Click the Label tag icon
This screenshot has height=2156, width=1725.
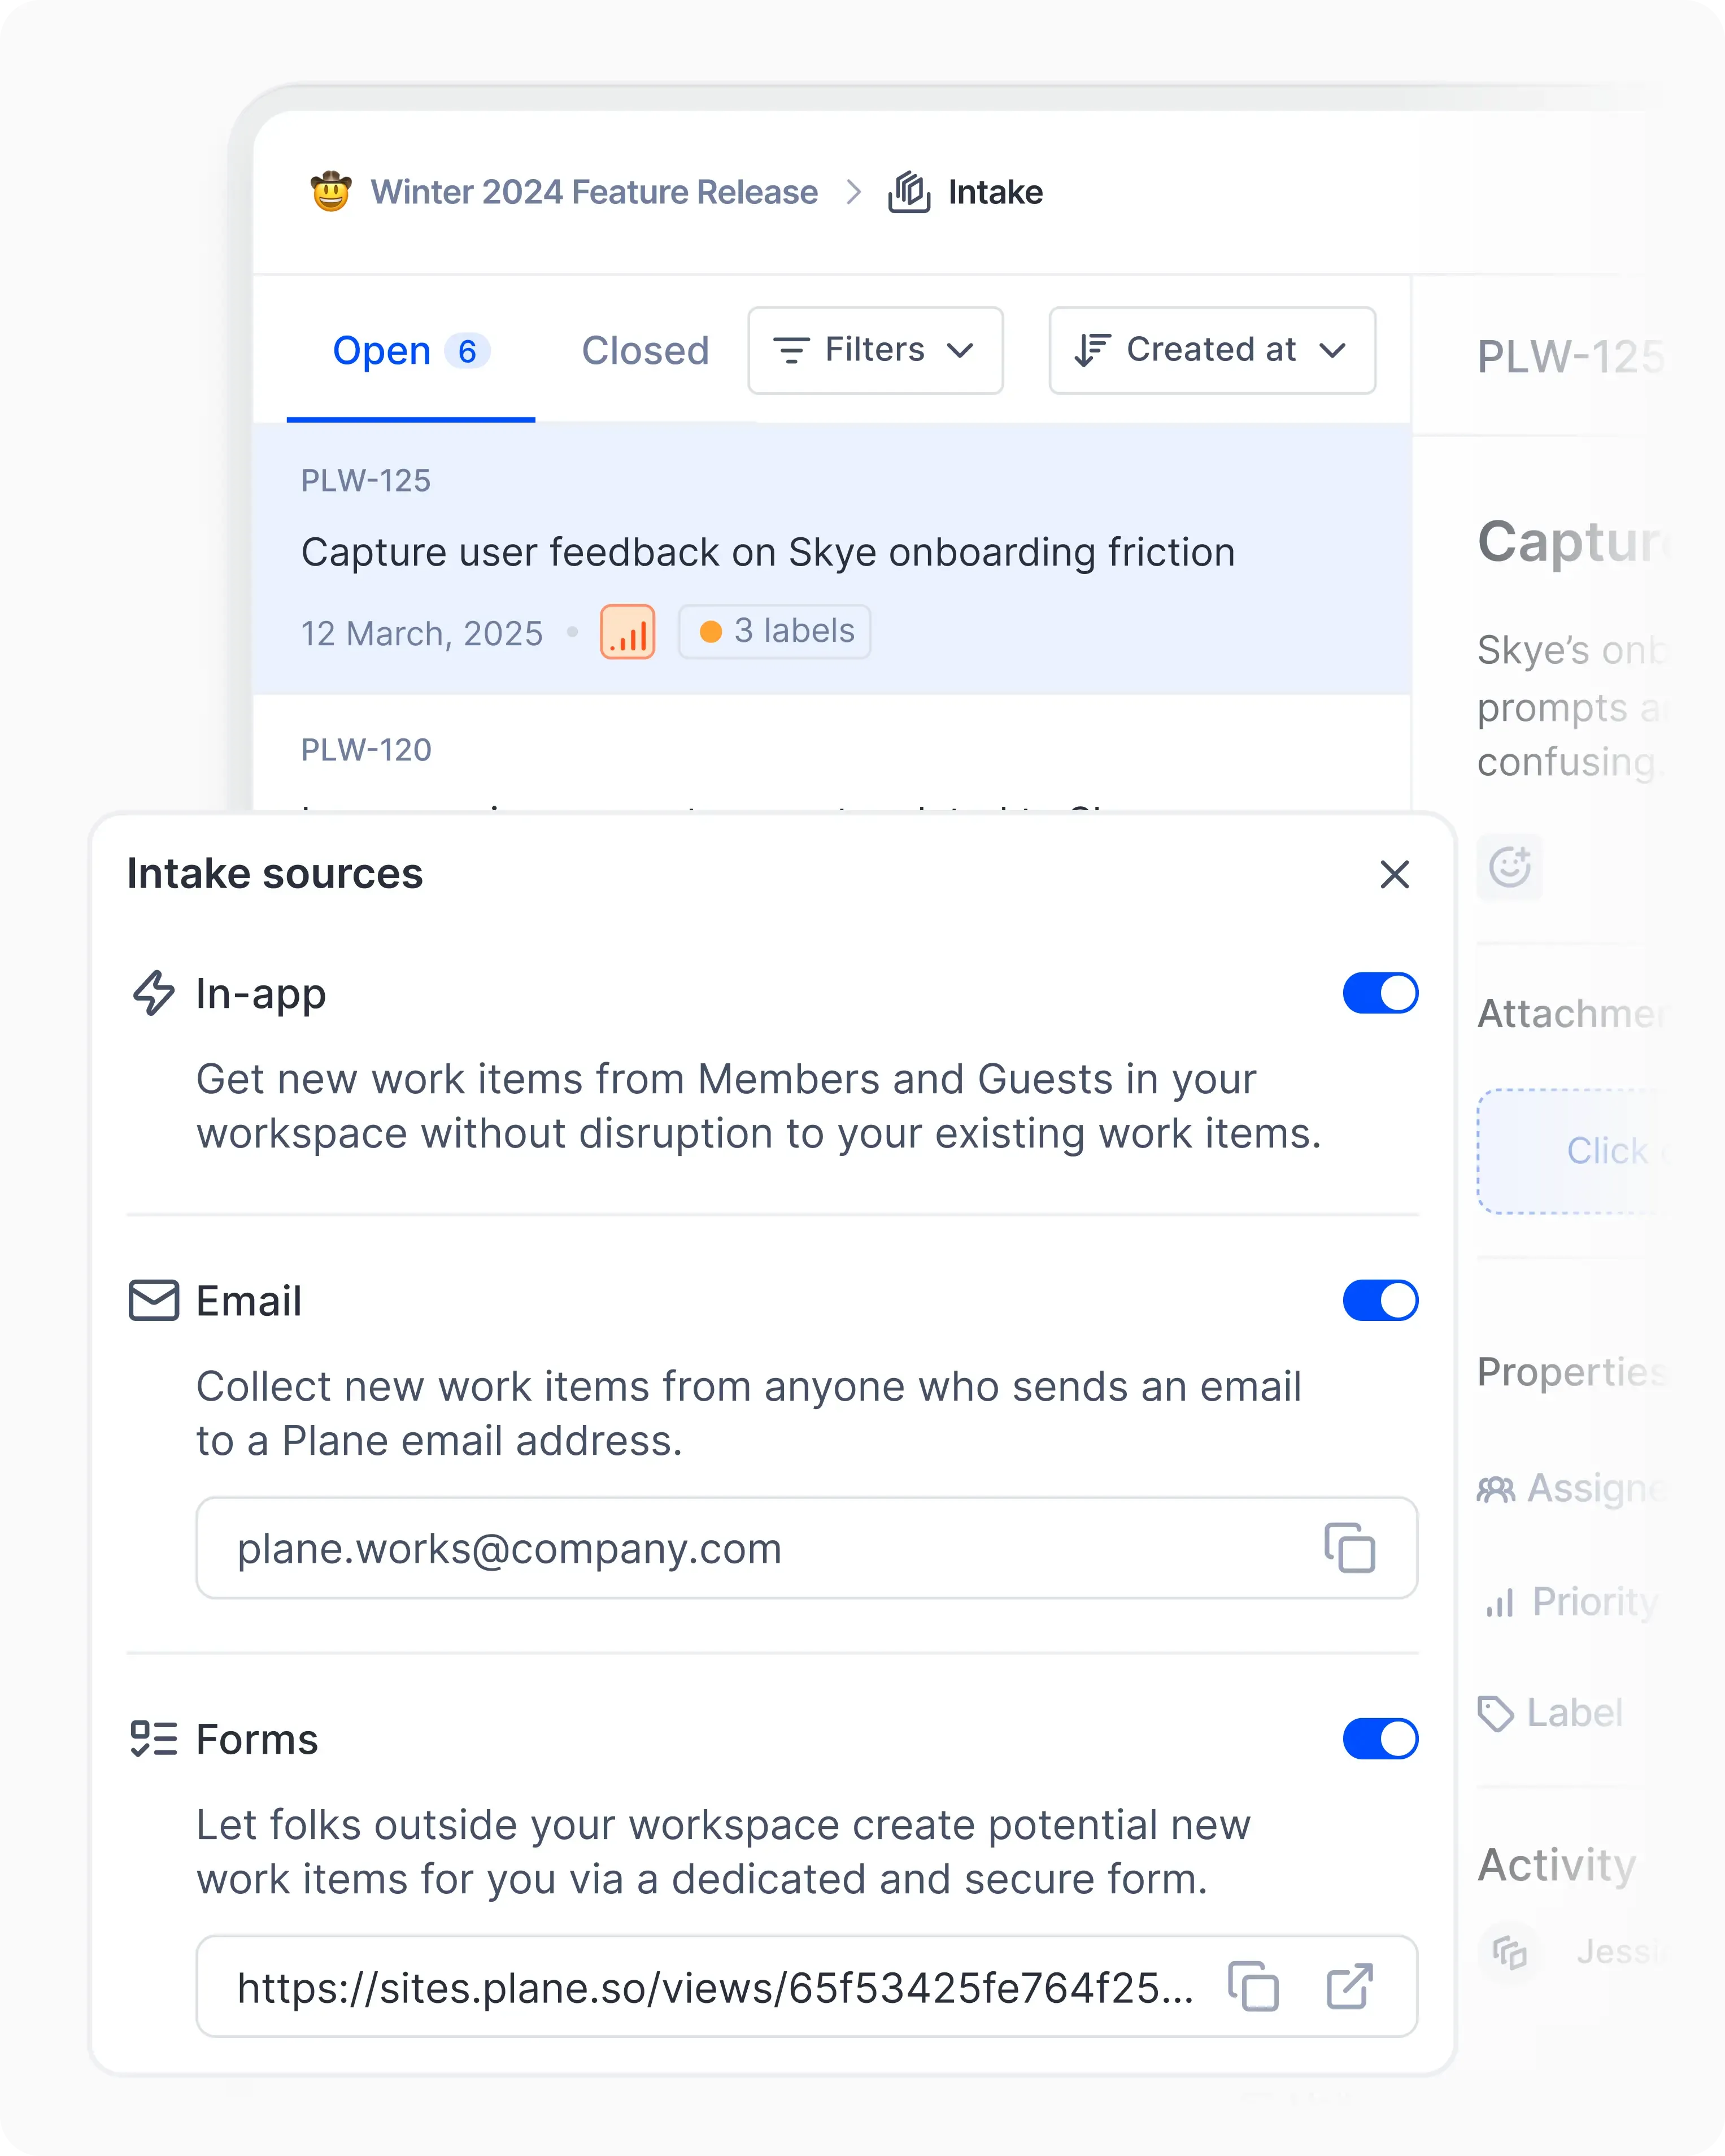(x=1496, y=1714)
